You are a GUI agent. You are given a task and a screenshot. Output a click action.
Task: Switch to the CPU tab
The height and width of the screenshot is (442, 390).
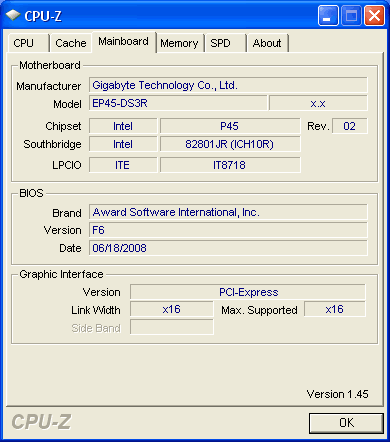(29, 43)
